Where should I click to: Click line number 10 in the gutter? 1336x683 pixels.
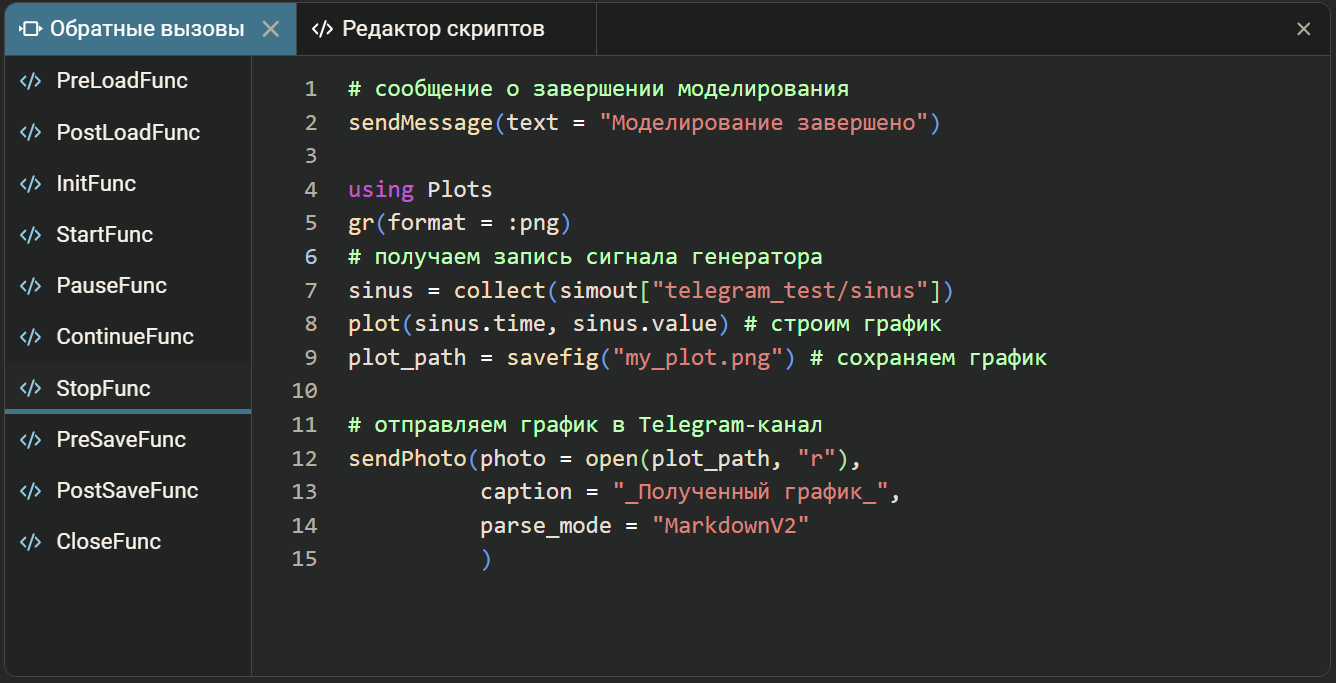[304, 390]
